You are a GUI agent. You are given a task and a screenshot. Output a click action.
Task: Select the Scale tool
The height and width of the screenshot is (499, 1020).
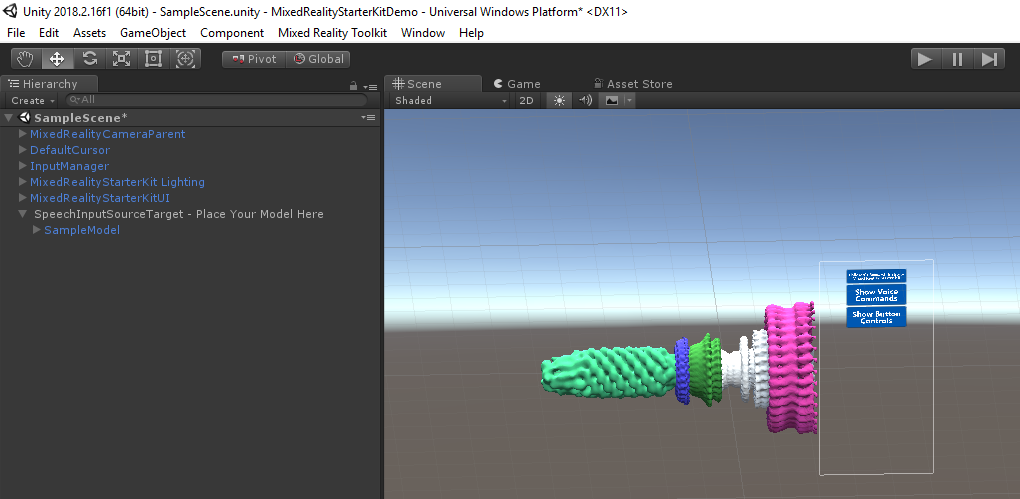click(x=121, y=59)
